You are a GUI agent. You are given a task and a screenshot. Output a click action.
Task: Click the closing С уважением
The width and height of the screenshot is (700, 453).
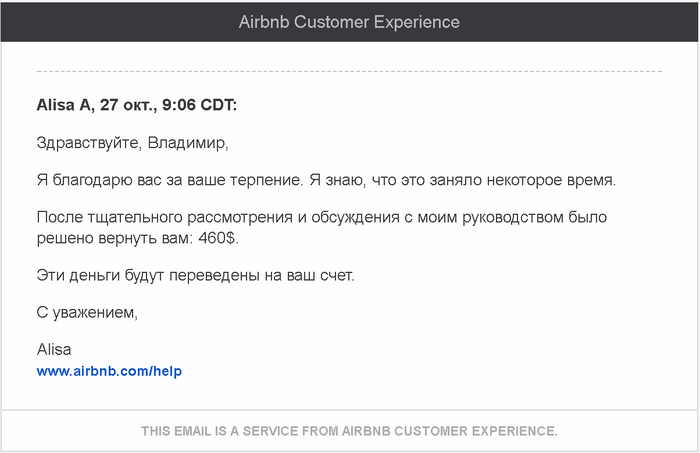[x=86, y=312]
